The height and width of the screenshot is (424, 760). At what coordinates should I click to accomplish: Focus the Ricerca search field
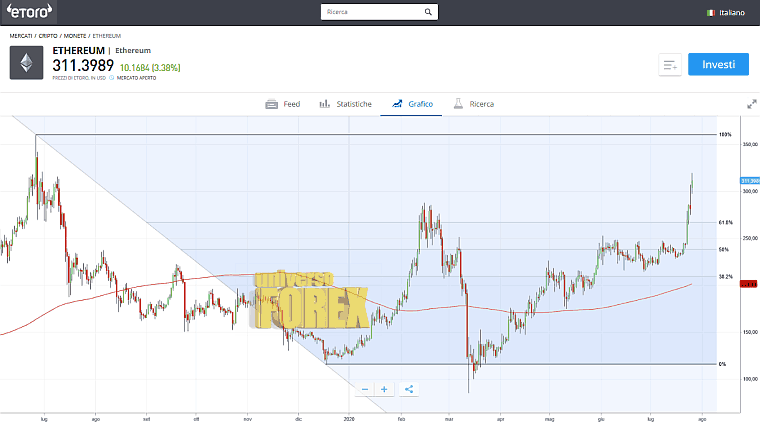372,13
